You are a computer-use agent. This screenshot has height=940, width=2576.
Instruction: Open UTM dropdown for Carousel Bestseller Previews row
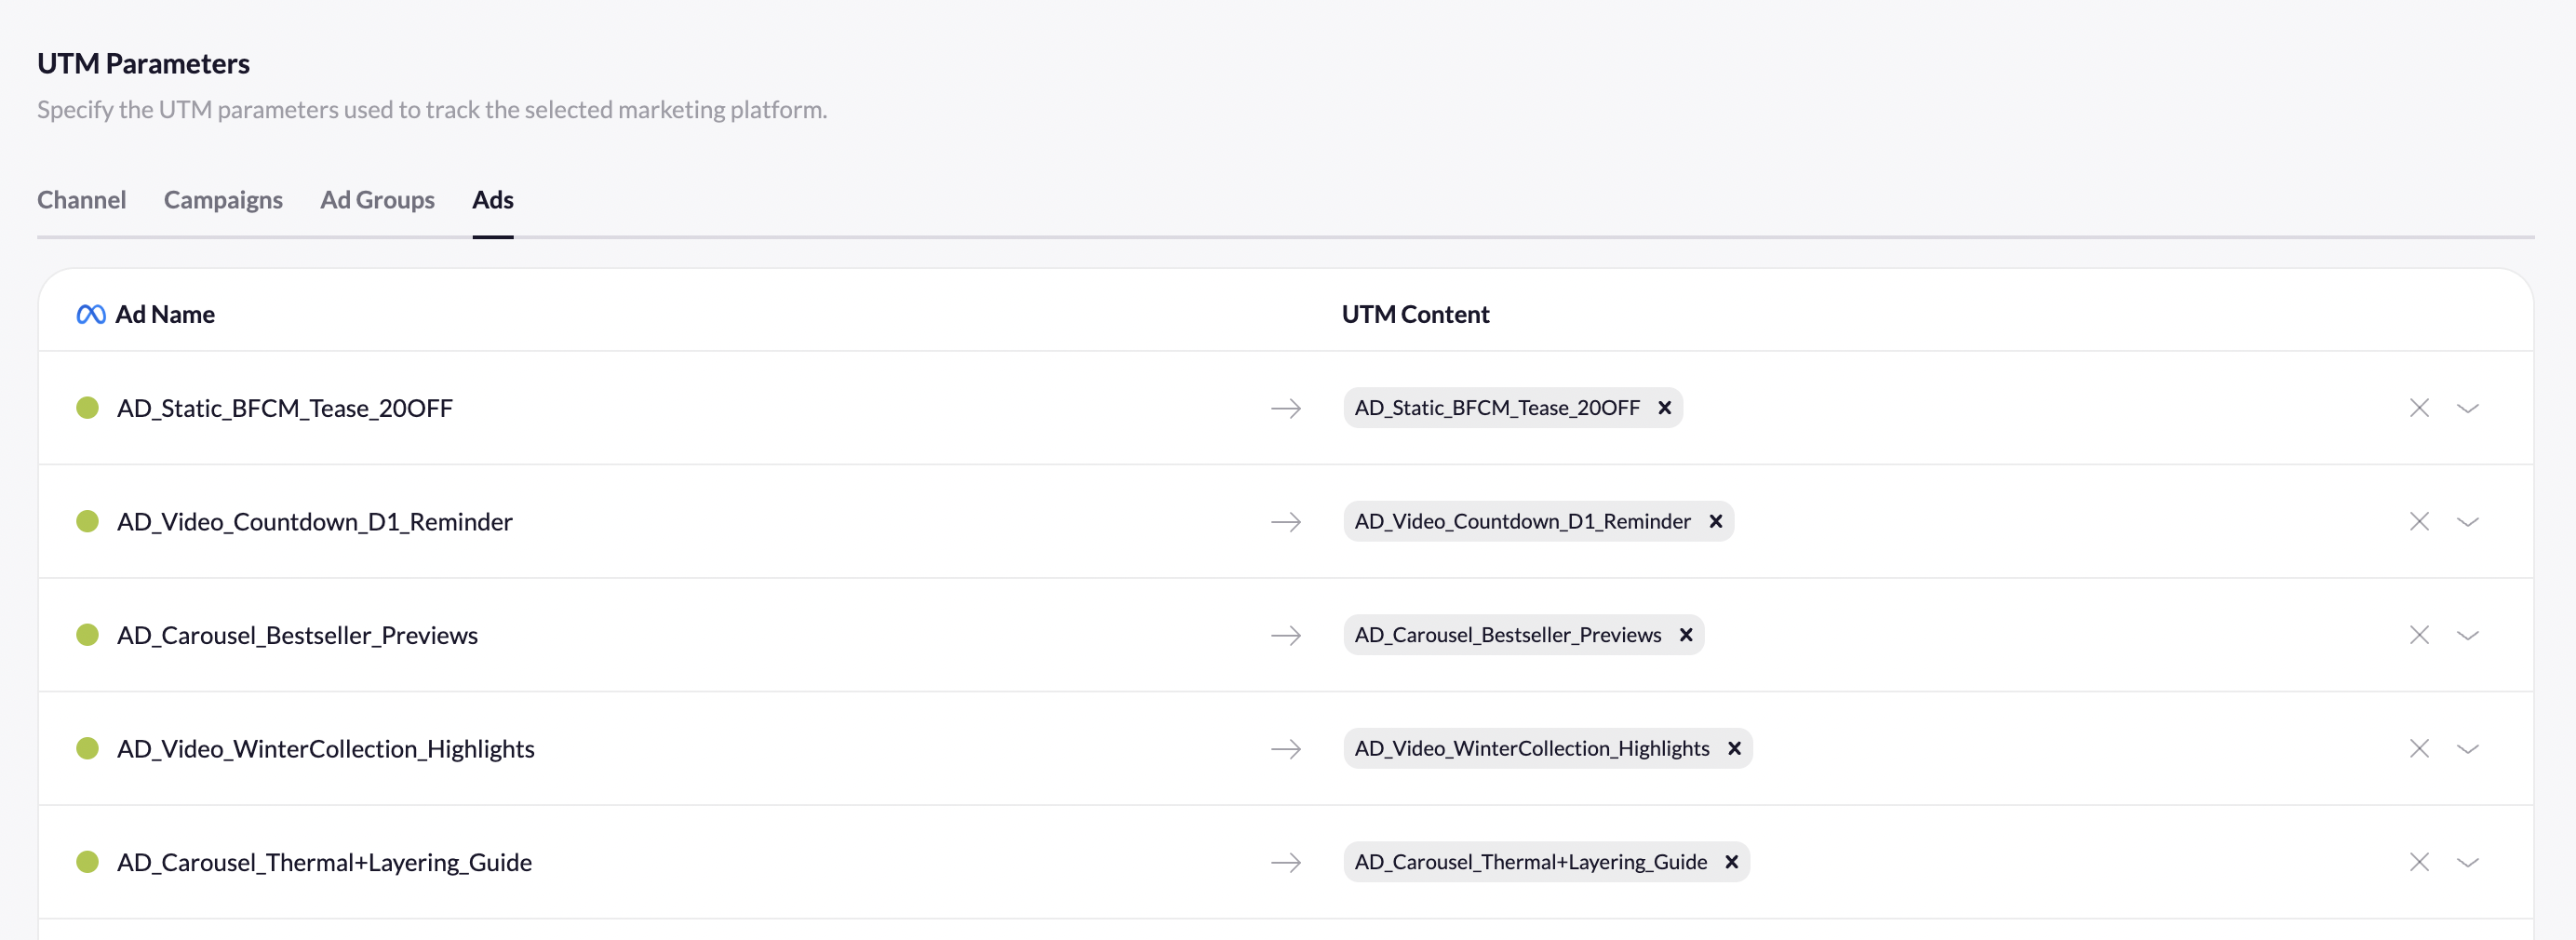(2467, 635)
